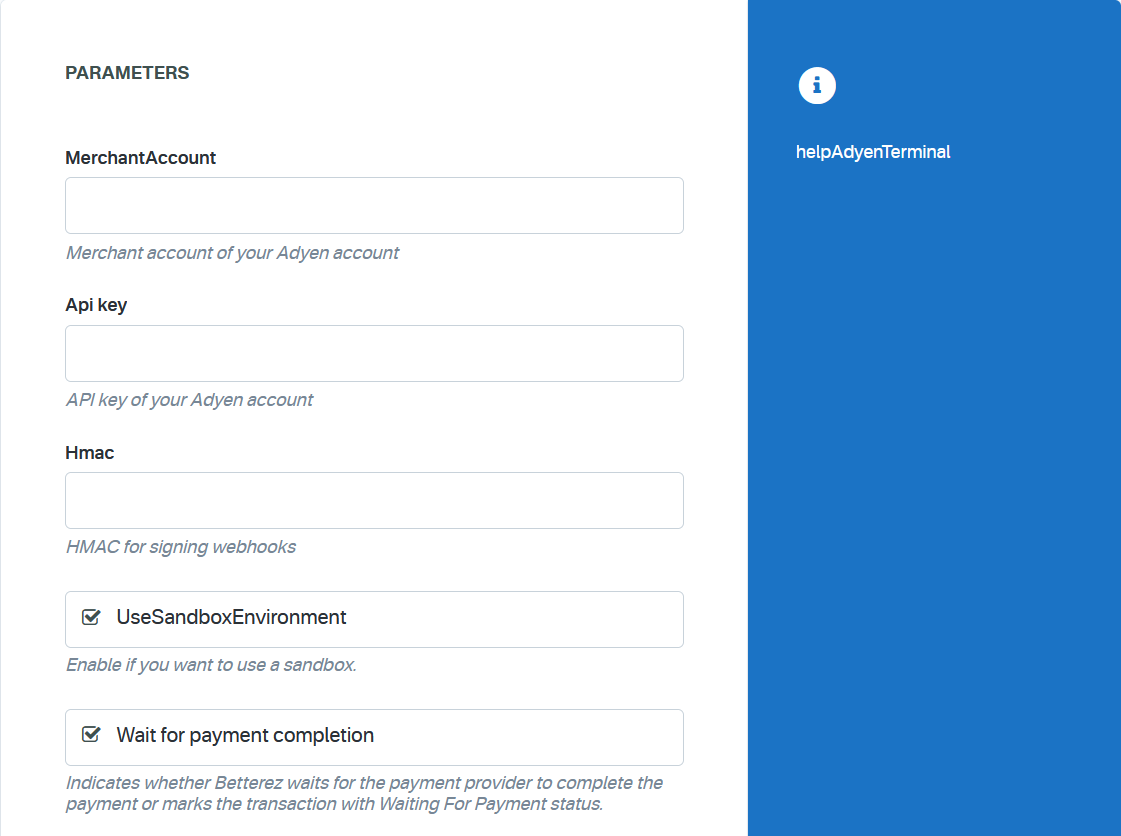Click the Hmac label text
Screen dimensions: 1121x836
[x=89, y=452]
